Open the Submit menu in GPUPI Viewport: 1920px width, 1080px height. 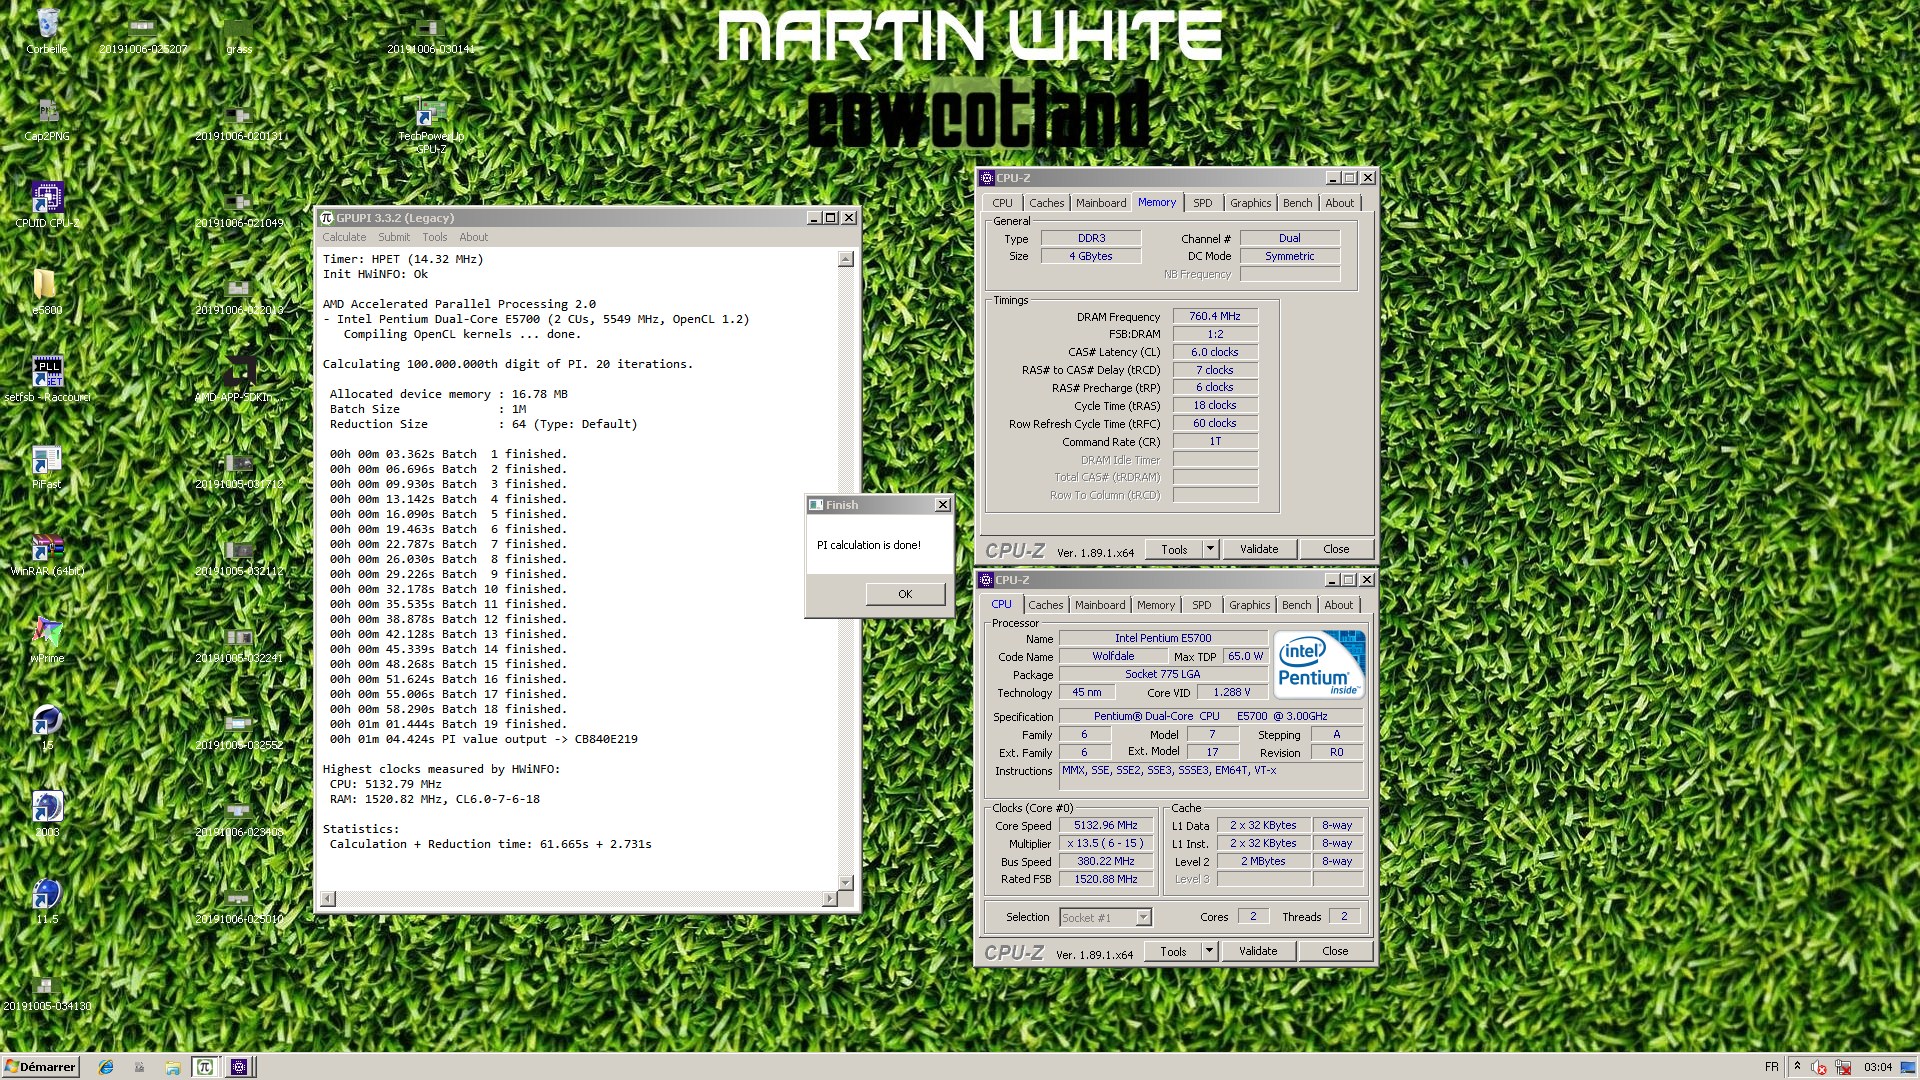click(x=394, y=237)
